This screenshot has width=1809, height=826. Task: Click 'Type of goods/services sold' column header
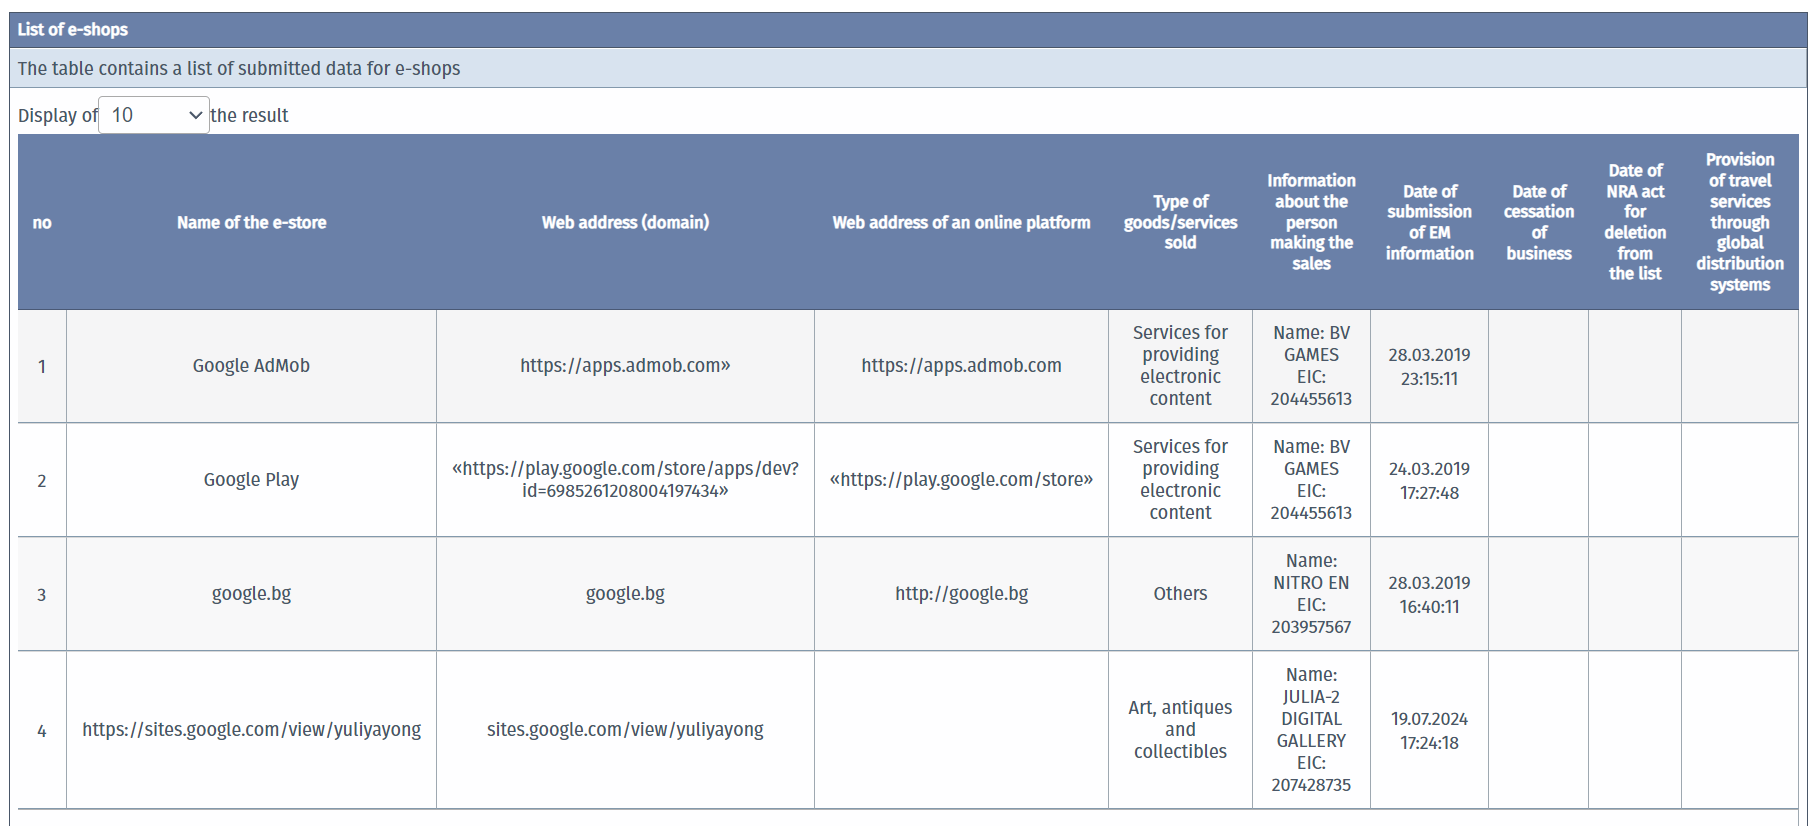[1180, 222]
